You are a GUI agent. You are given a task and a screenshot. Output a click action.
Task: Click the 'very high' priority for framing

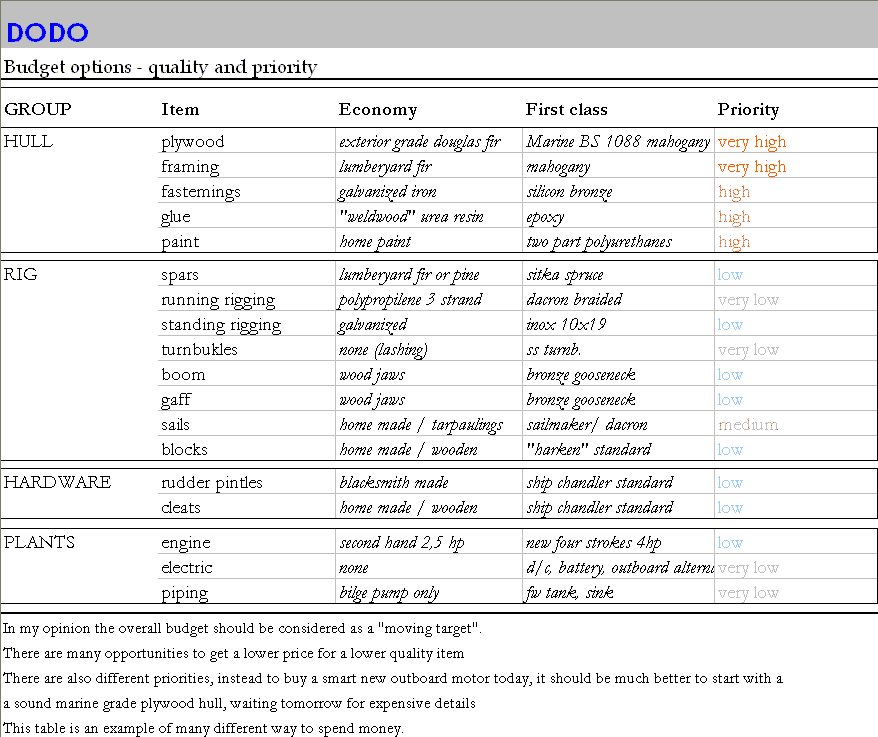(751, 167)
